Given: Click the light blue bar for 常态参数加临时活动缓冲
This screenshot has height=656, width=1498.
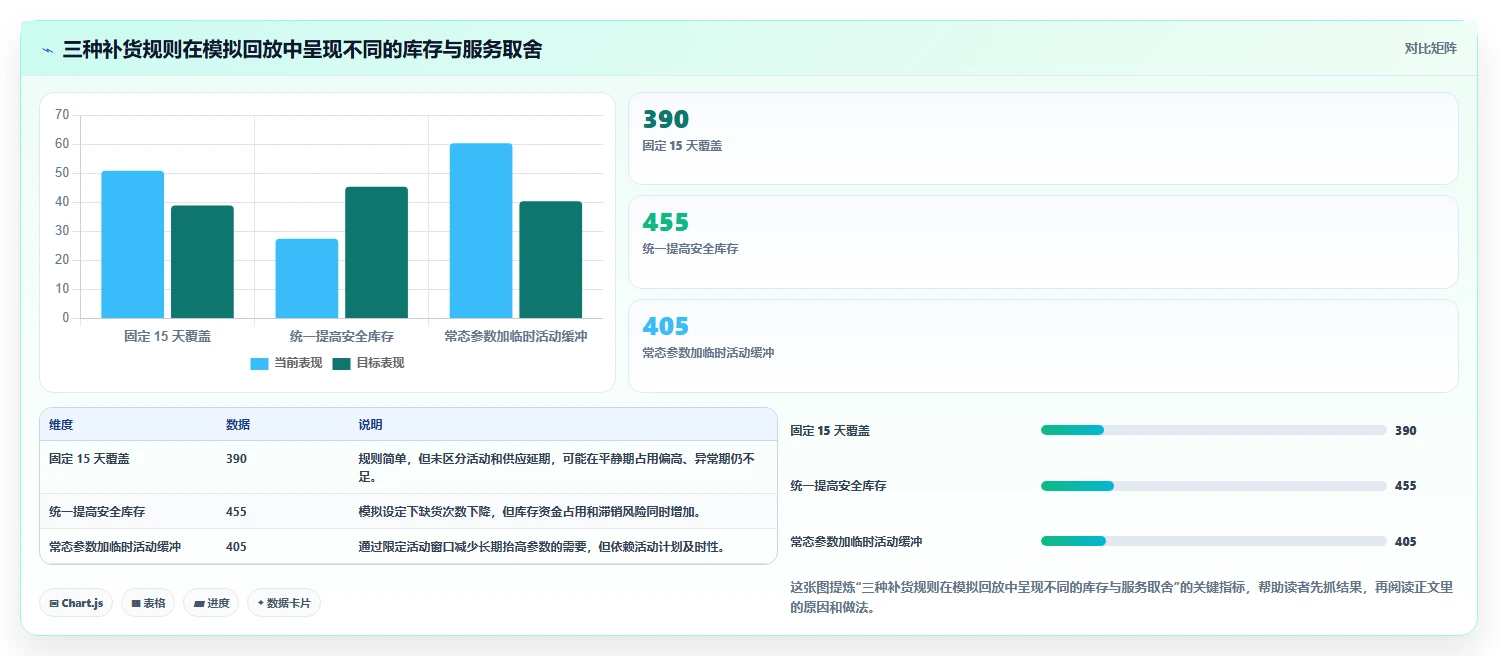Looking at the screenshot, I should (481, 231).
